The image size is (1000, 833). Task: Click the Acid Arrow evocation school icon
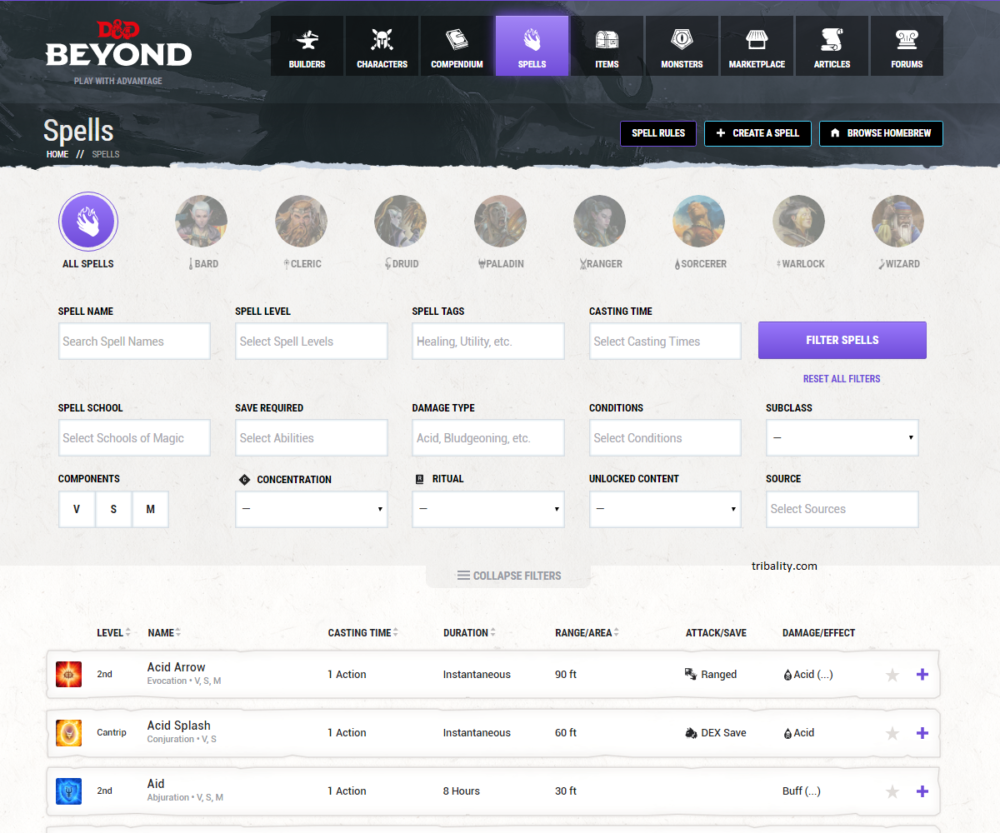(69, 674)
